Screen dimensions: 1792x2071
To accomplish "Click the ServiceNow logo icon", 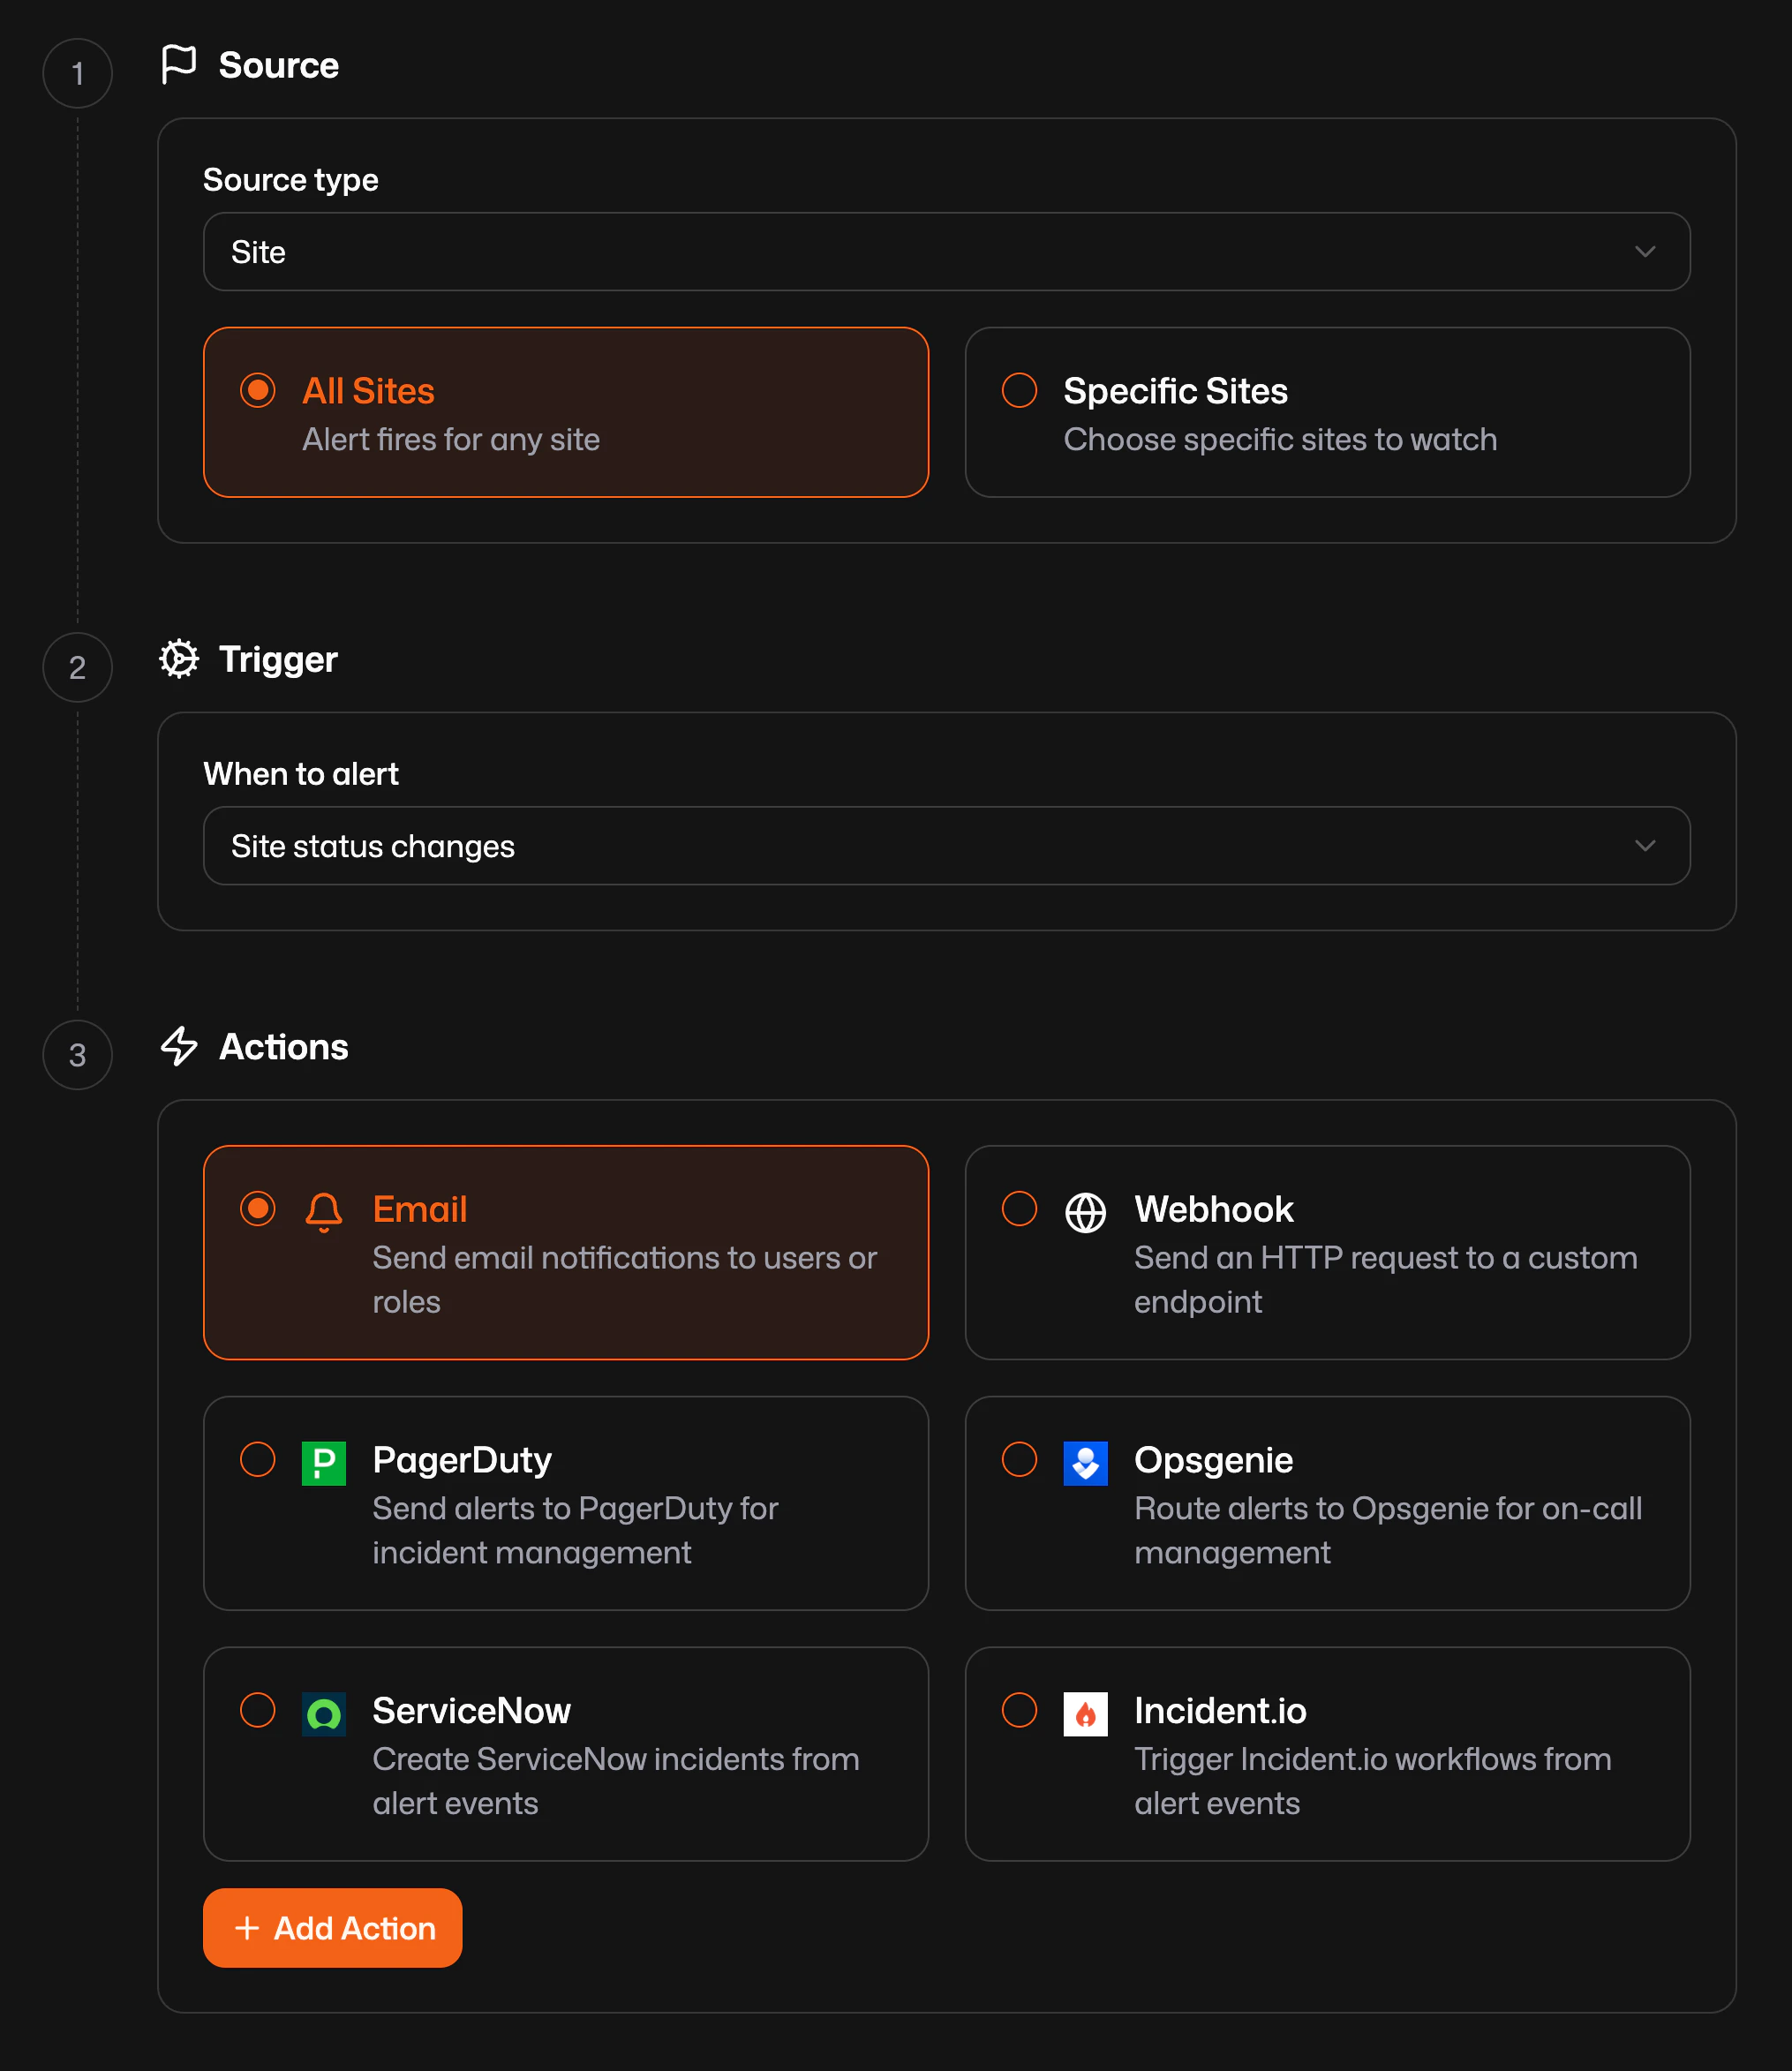I will (323, 1713).
